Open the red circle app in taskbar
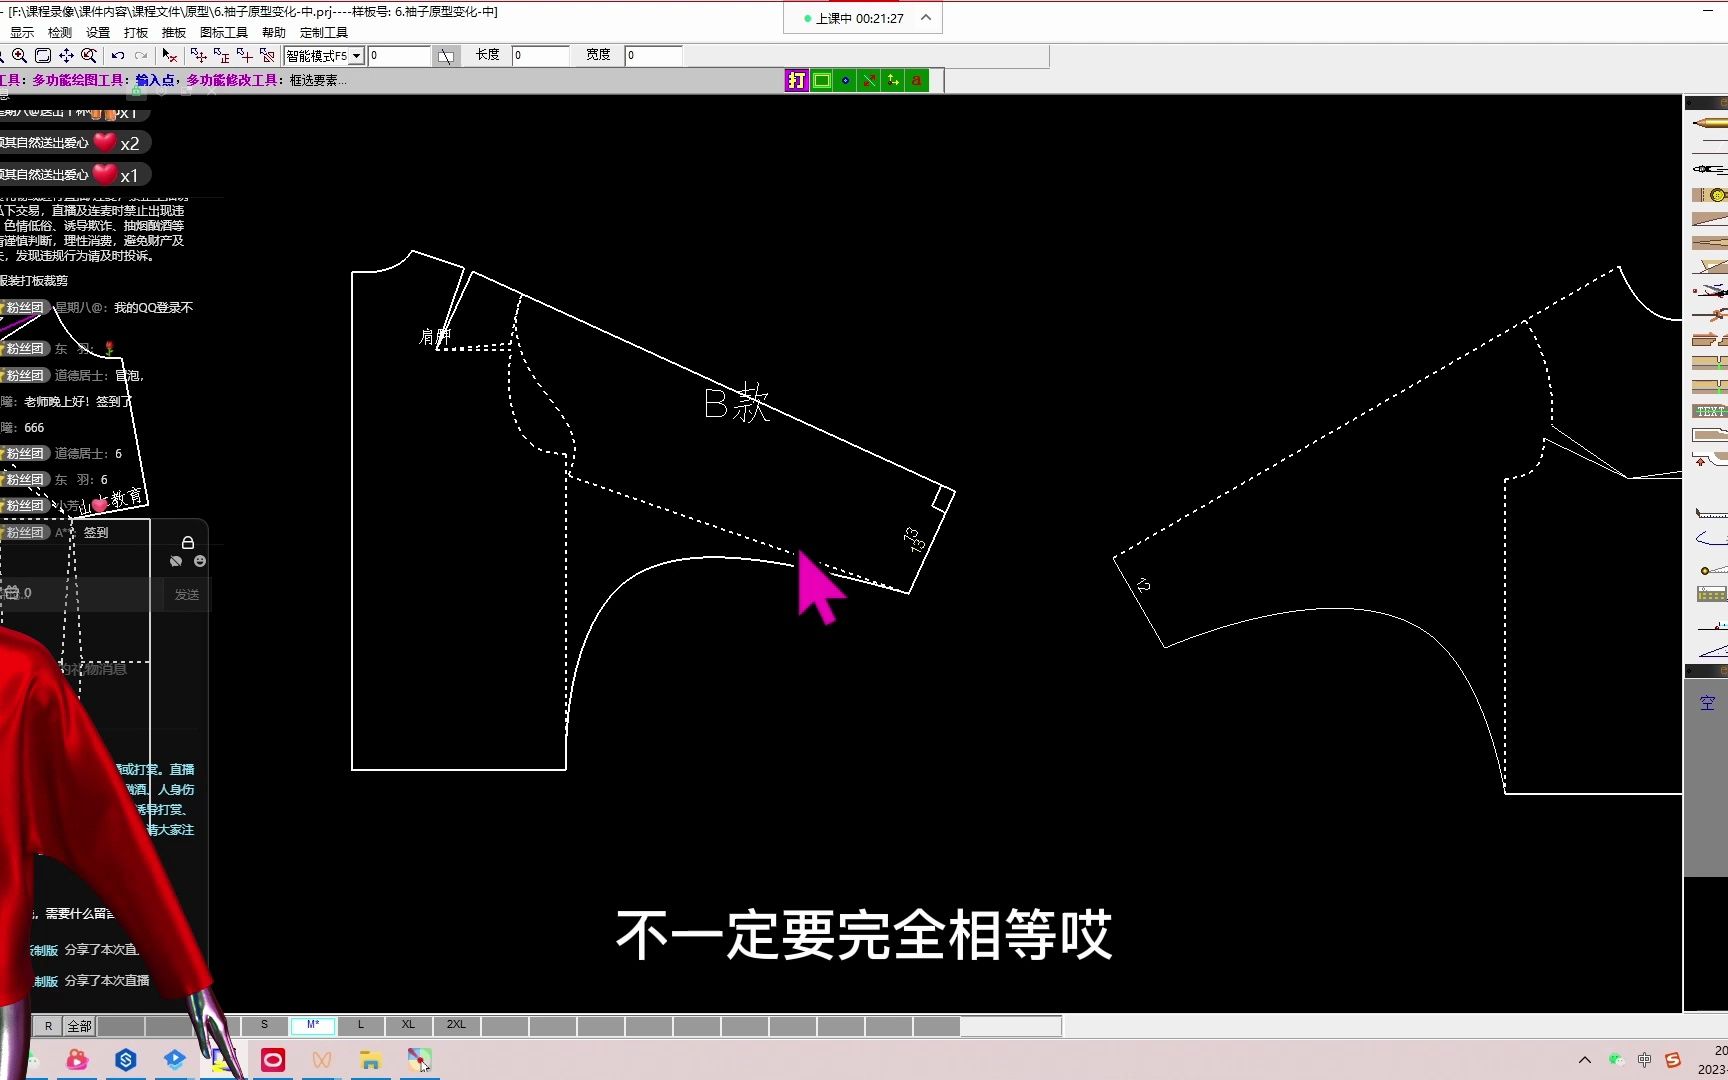 pyautogui.click(x=273, y=1060)
